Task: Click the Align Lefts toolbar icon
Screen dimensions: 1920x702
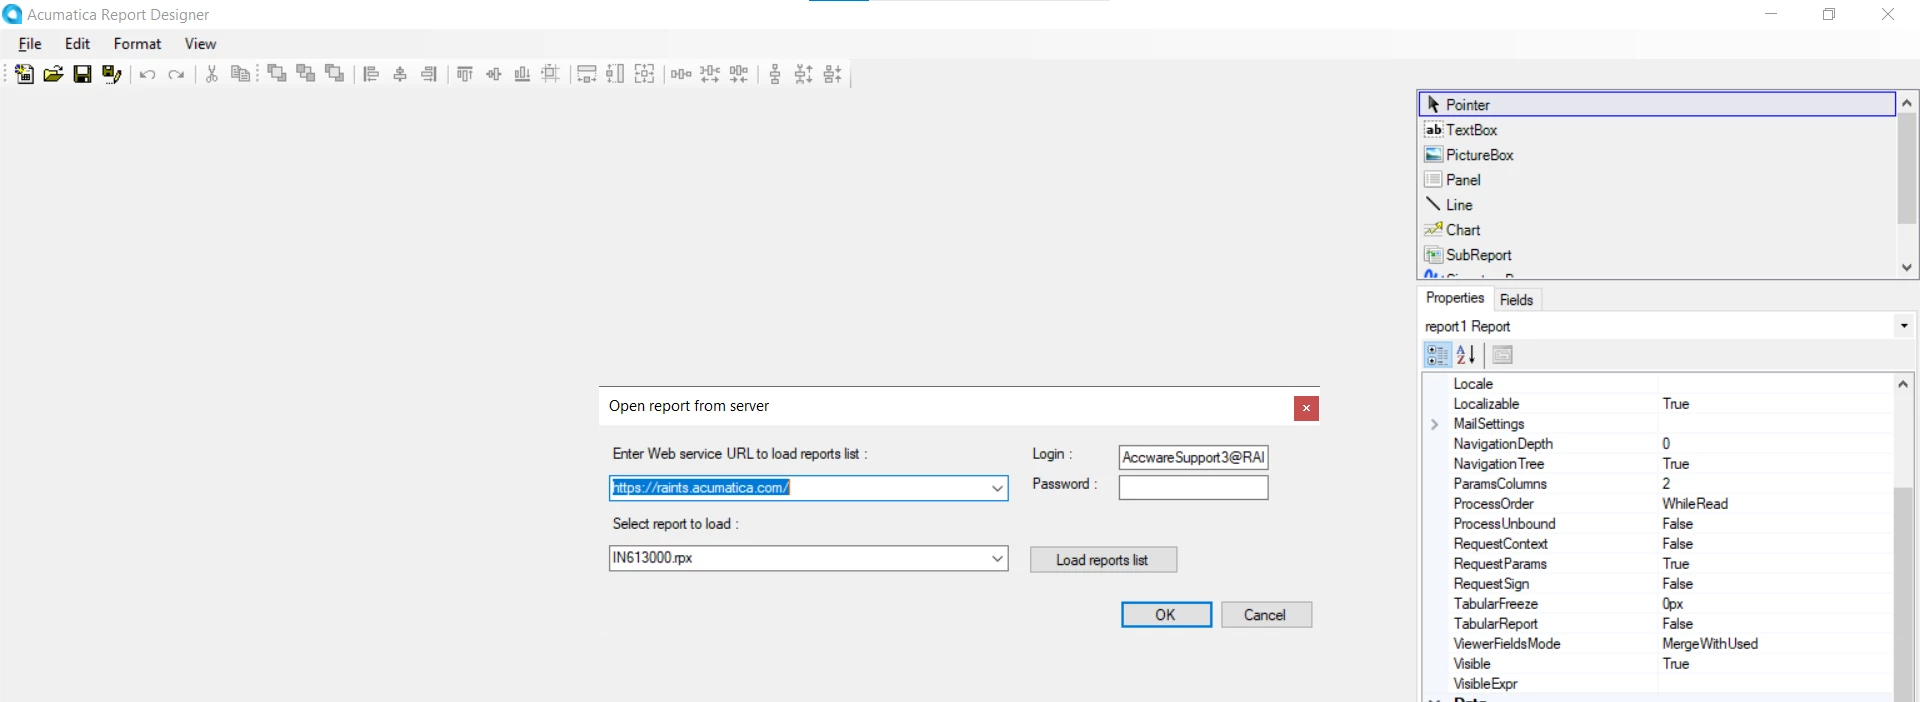Action: pyautogui.click(x=371, y=74)
